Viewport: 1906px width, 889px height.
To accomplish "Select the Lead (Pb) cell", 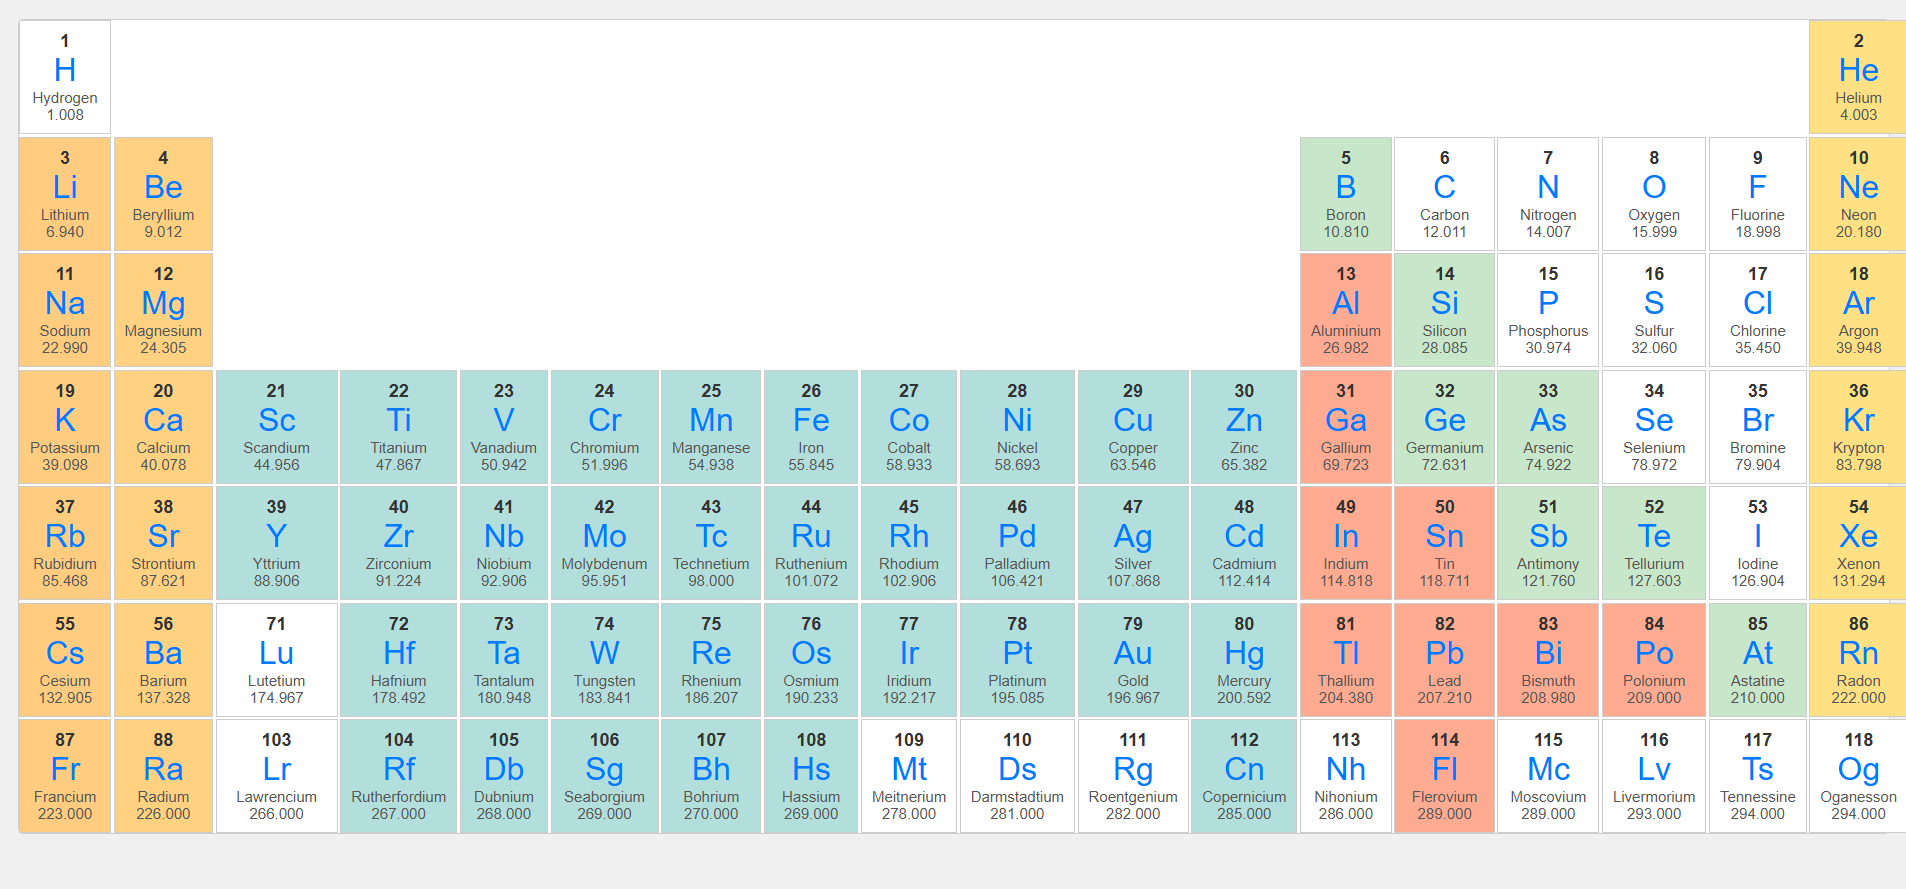I will [1444, 660].
